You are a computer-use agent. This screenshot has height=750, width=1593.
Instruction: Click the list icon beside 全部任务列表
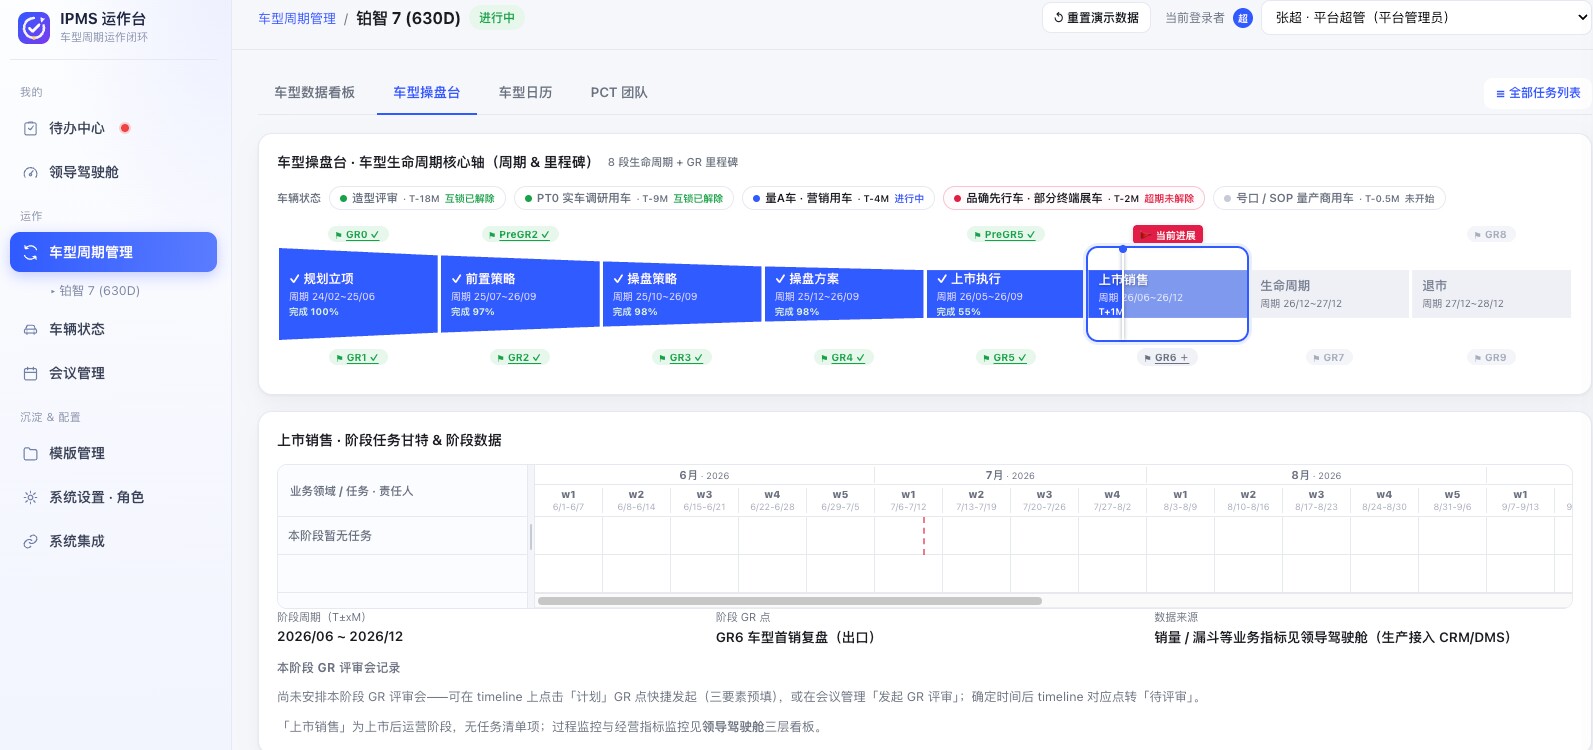tap(1500, 94)
